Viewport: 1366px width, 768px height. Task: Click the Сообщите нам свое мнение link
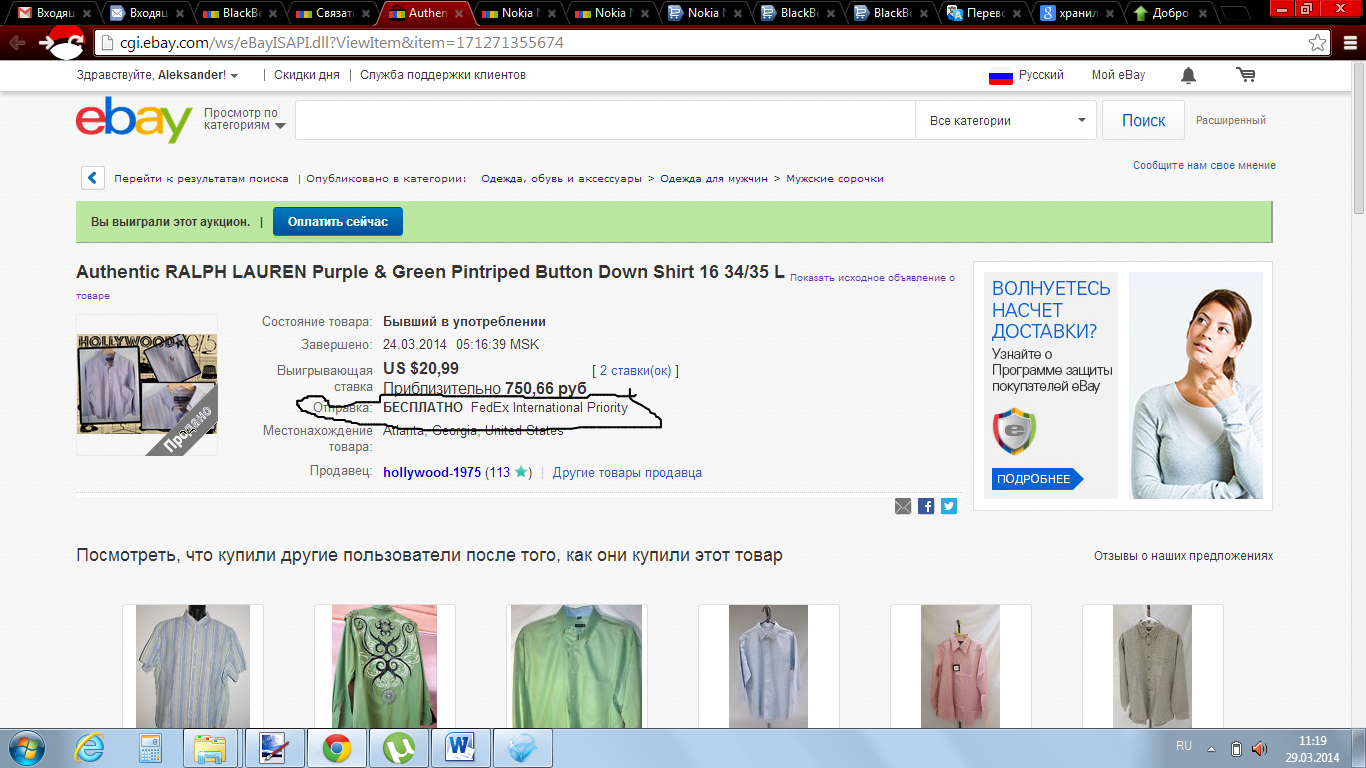1204,165
